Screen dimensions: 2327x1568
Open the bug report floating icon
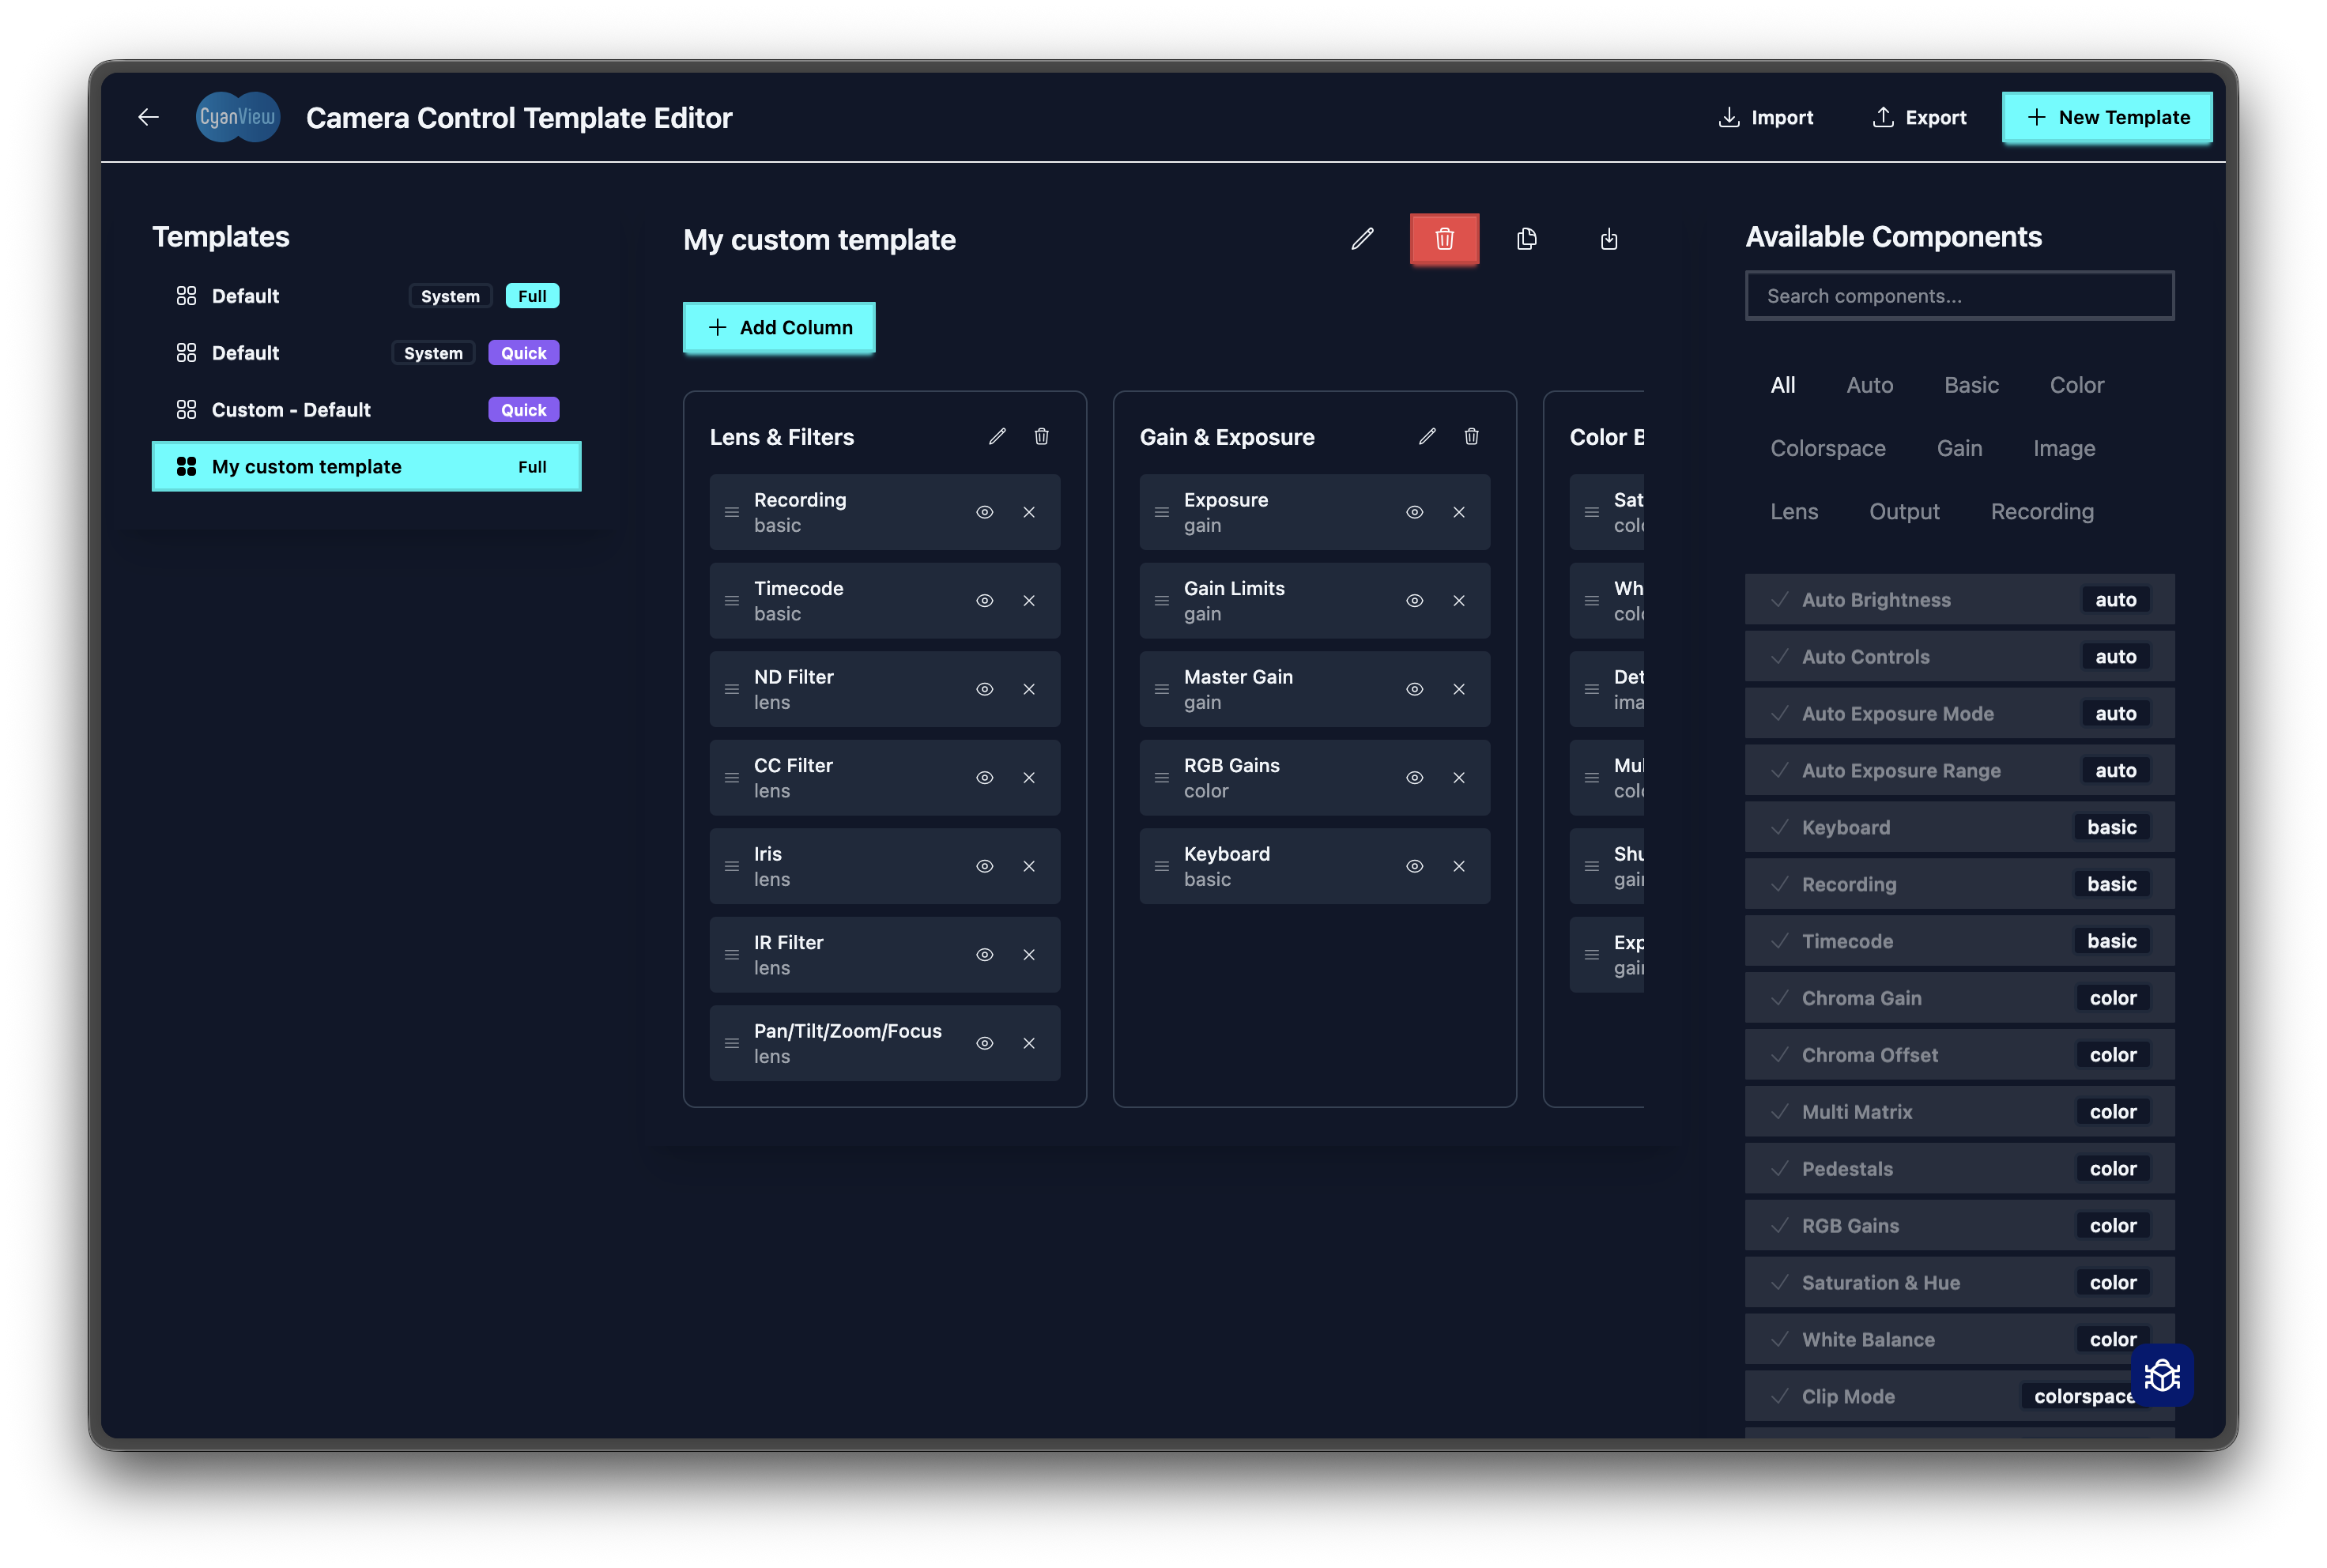(2162, 1376)
